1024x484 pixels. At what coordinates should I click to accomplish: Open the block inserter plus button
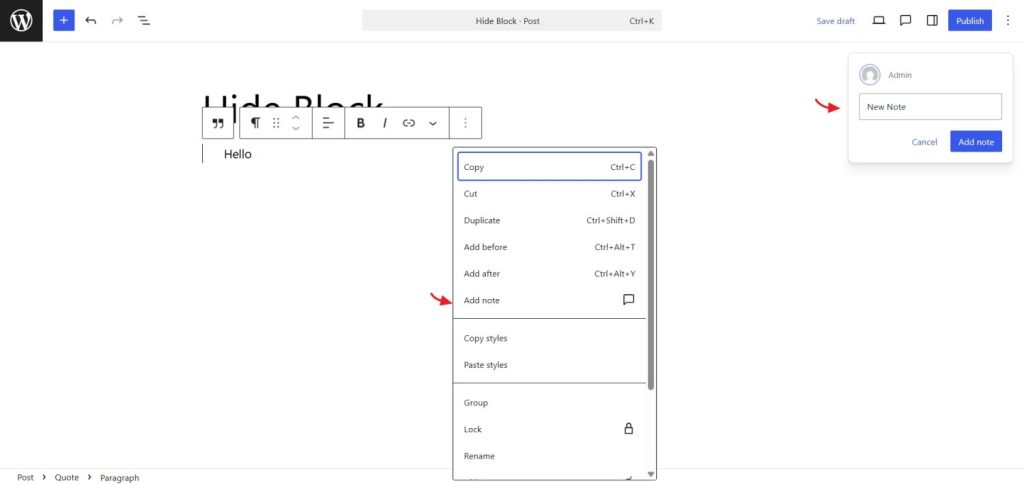63,21
